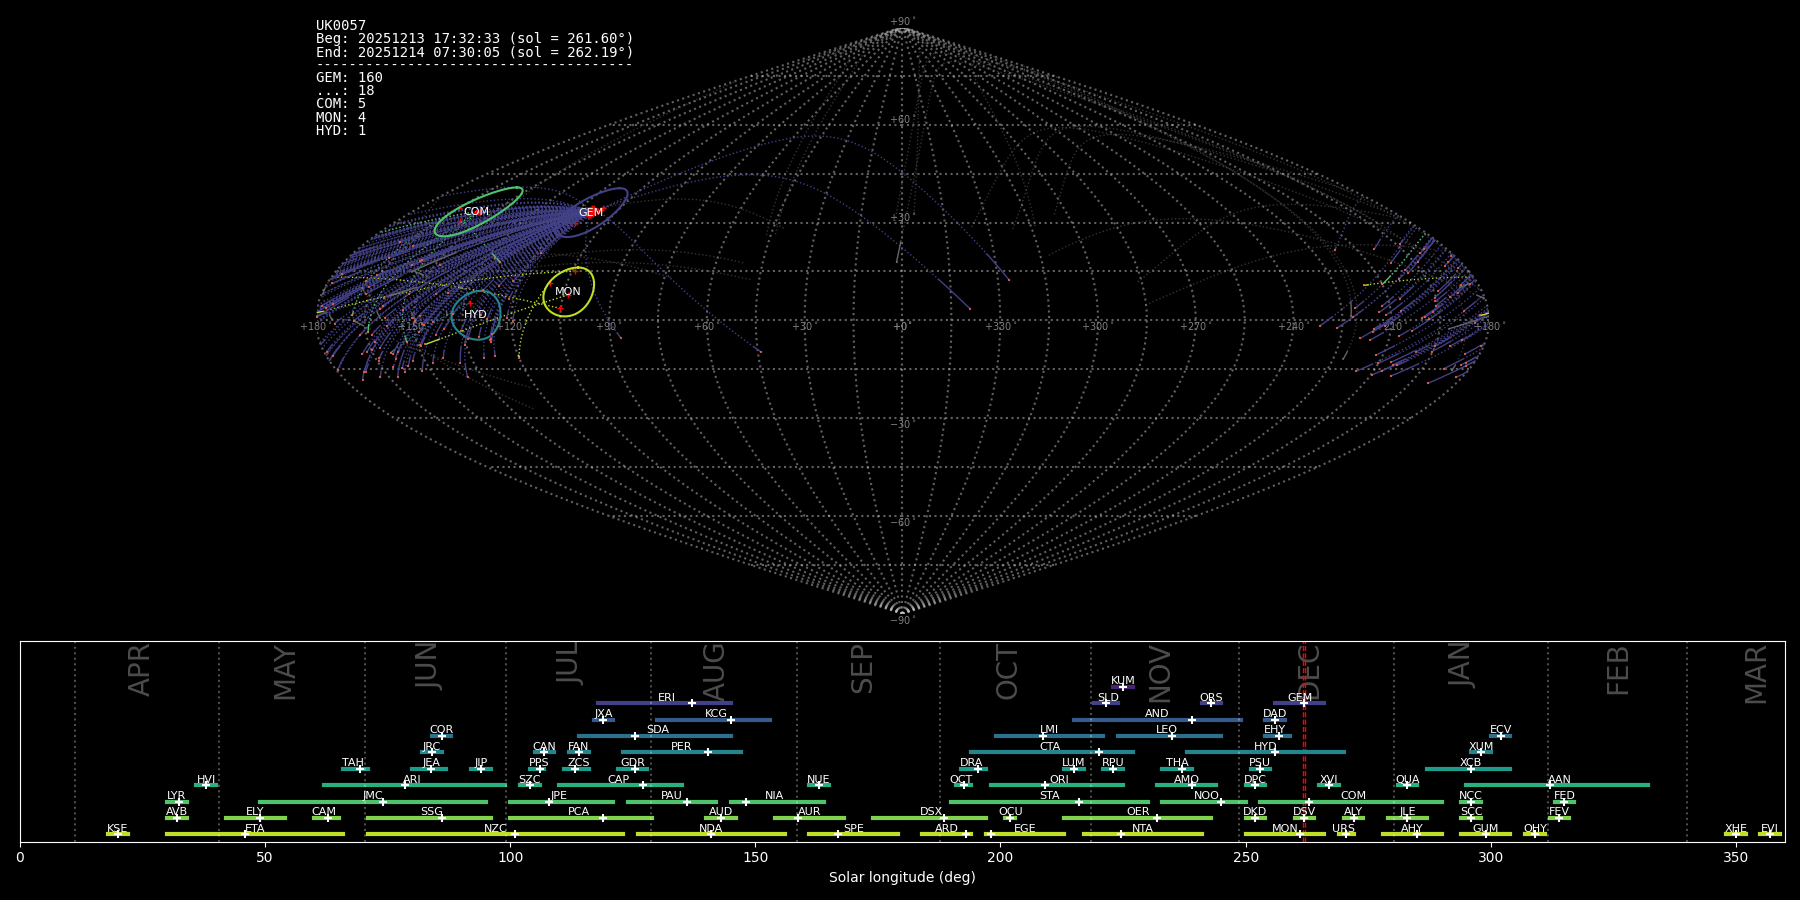Select the KUM shower marker in timeline
The height and width of the screenshot is (900, 1800).
[1122, 687]
